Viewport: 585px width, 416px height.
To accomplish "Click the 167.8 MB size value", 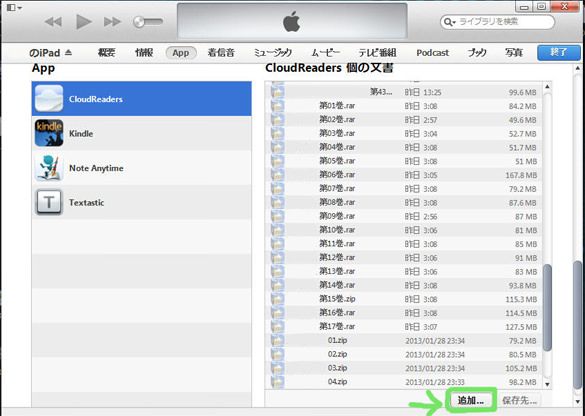I will (x=521, y=175).
